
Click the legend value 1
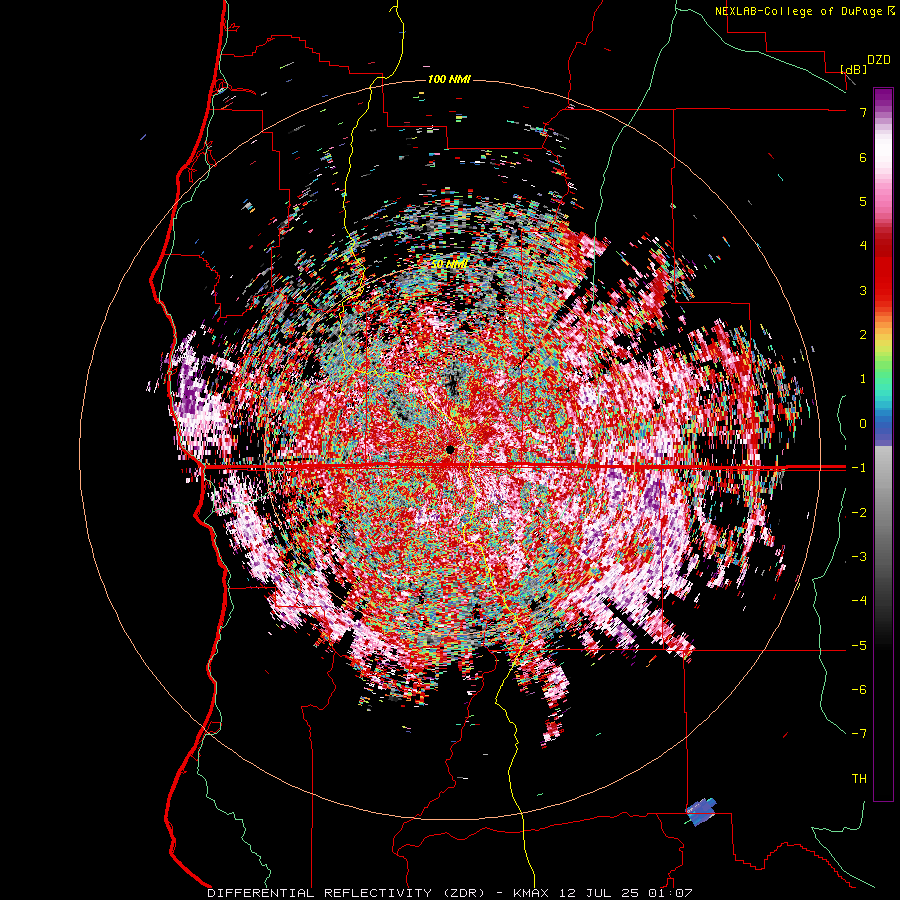pos(863,379)
